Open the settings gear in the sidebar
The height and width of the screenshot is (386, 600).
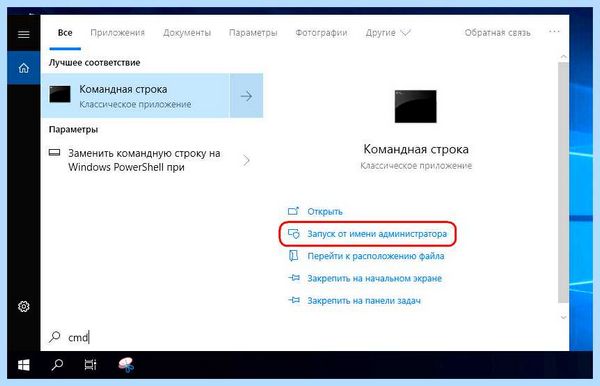pos(23,306)
